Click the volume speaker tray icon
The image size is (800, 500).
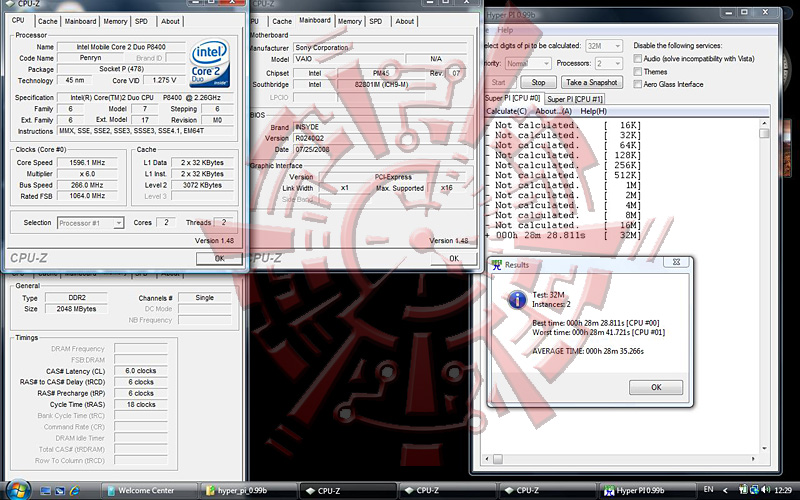point(766,490)
